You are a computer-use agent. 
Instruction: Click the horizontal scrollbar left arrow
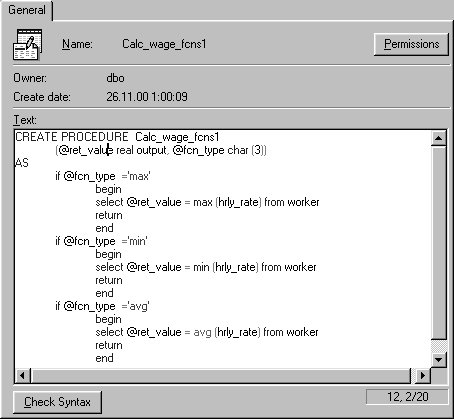click(22, 376)
